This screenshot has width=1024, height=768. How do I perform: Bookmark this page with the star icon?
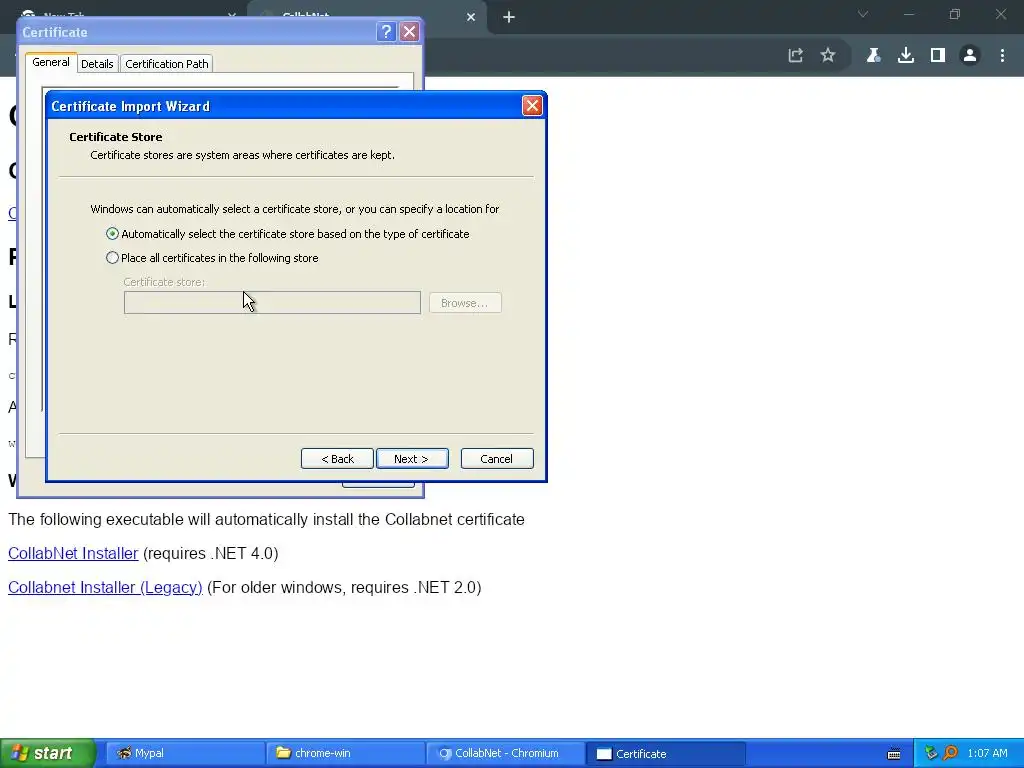[x=827, y=56]
